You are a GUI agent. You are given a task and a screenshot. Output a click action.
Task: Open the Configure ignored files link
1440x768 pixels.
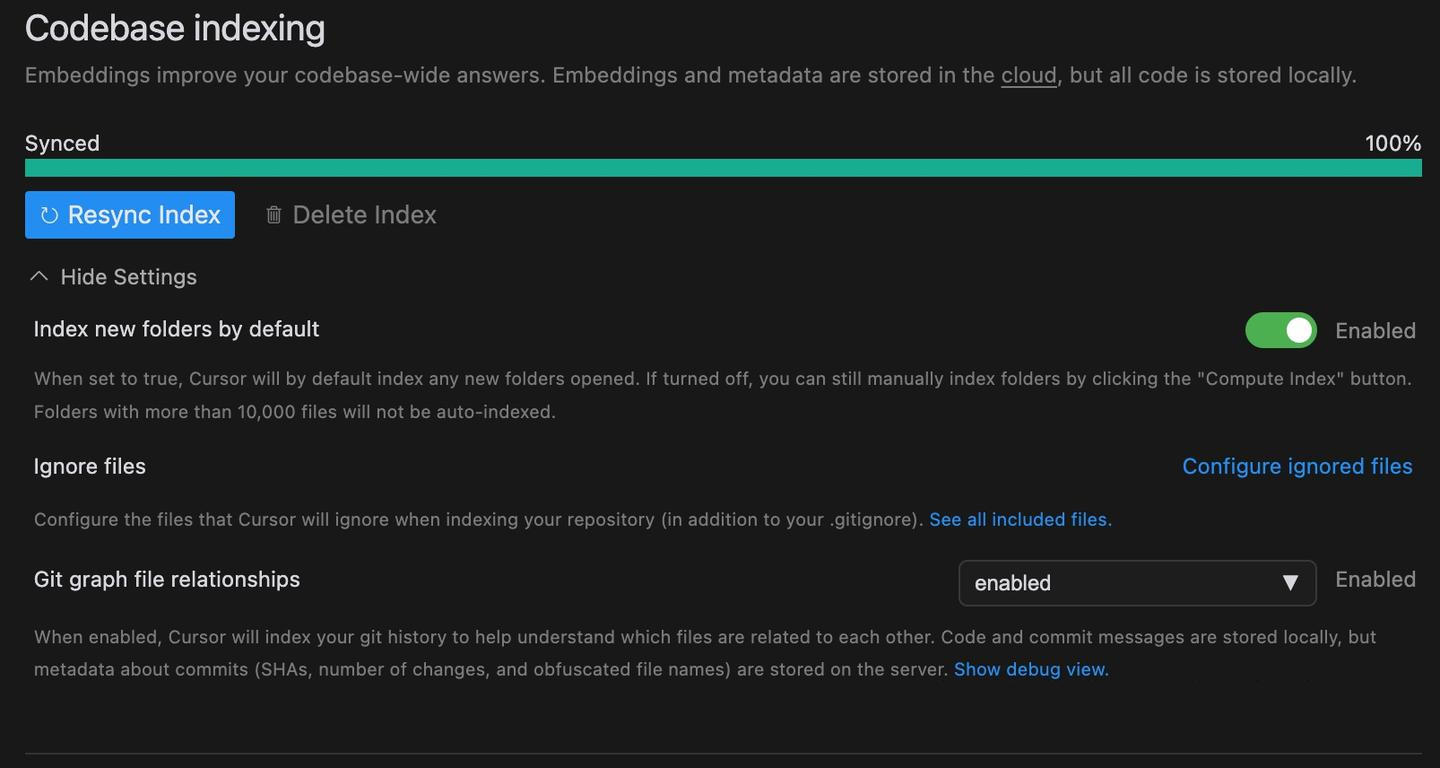(1297, 466)
